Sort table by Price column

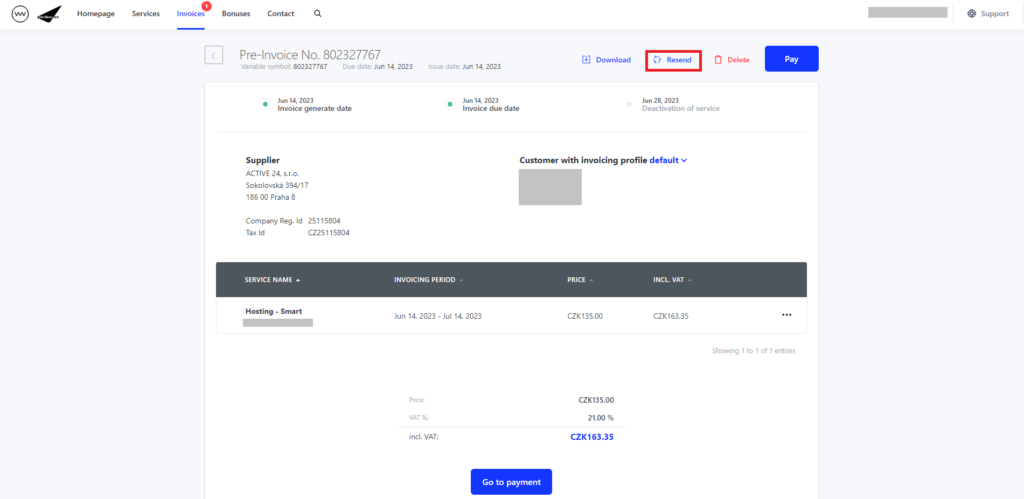pyautogui.click(x=580, y=280)
